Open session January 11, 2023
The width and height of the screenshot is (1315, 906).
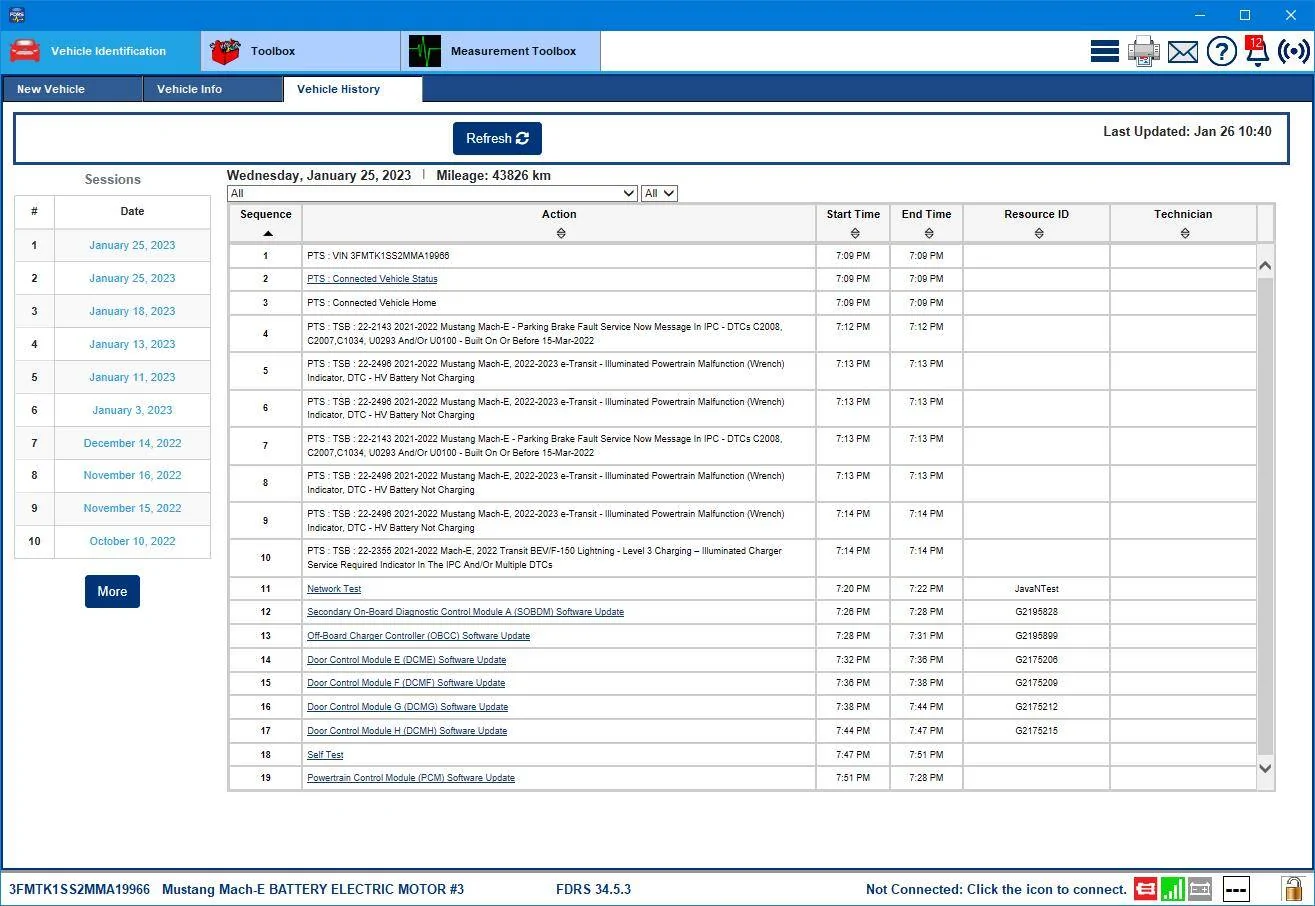pos(132,377)
